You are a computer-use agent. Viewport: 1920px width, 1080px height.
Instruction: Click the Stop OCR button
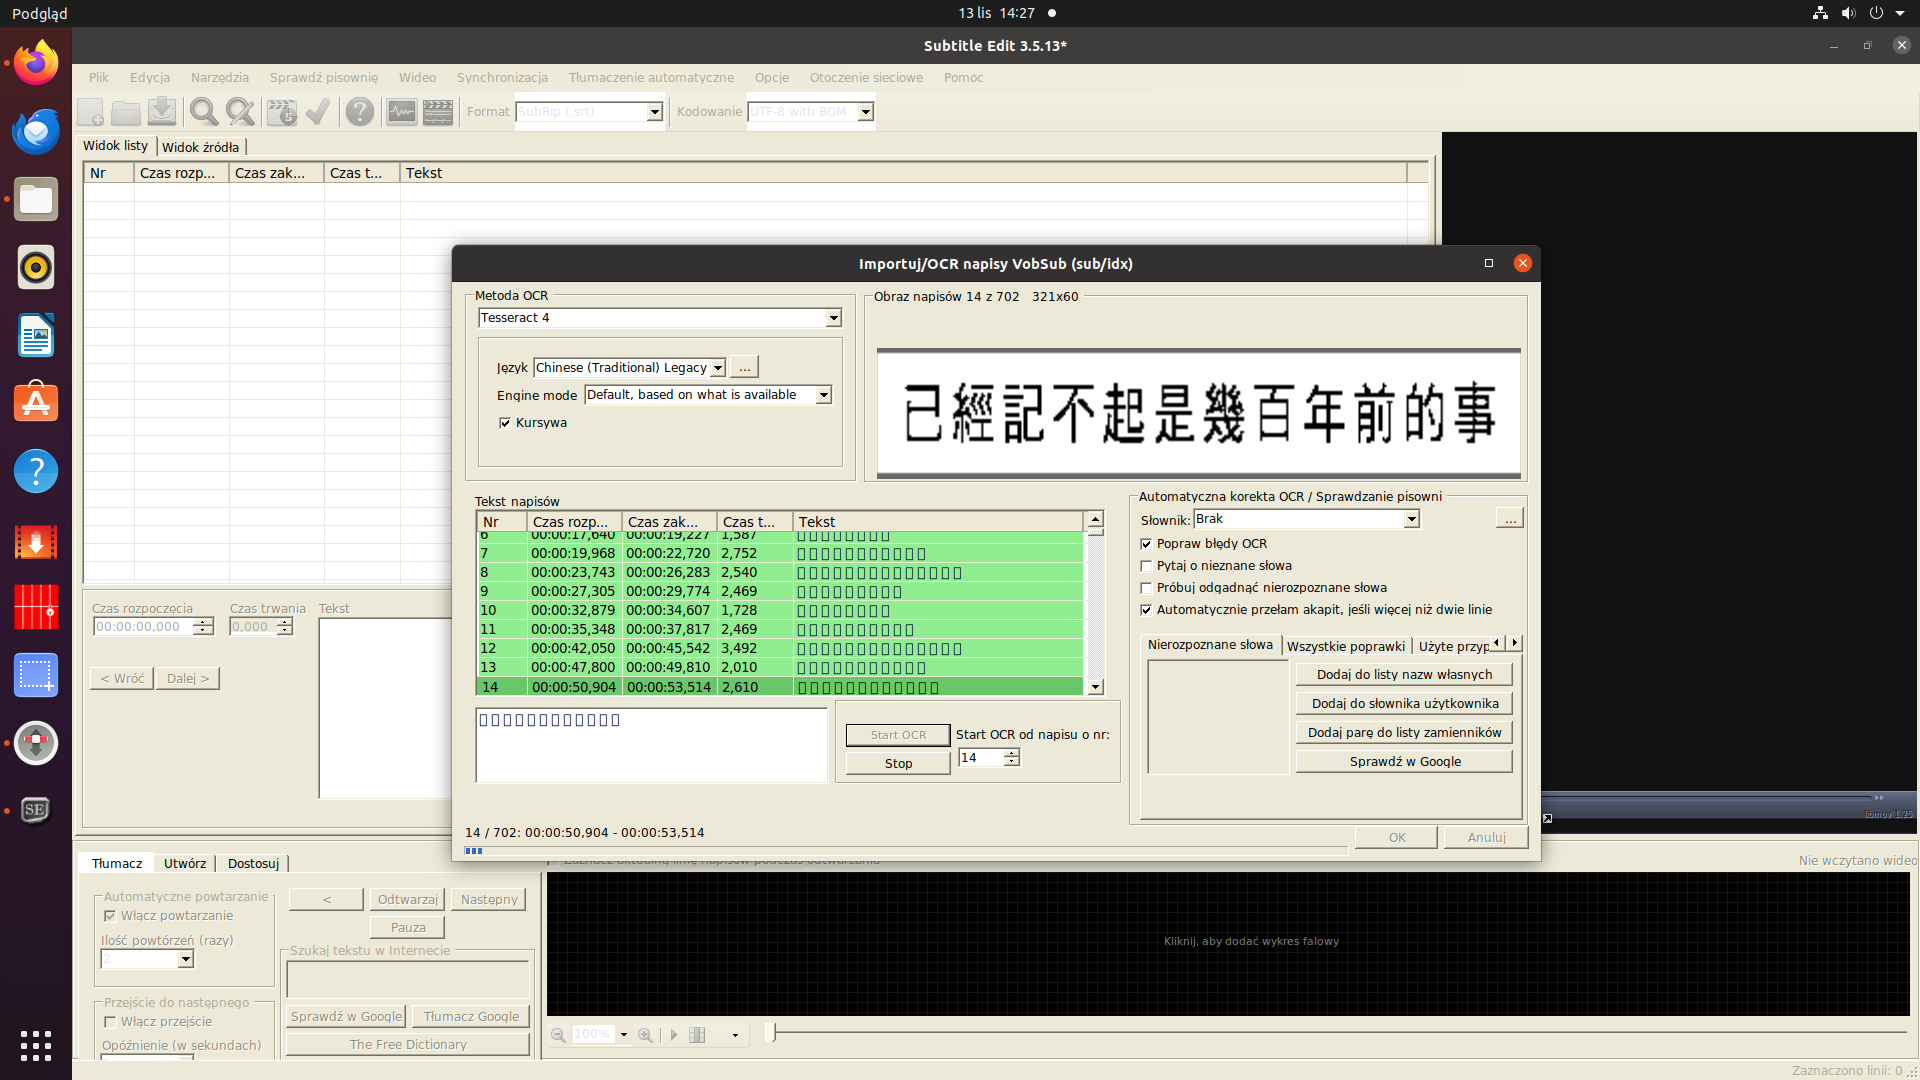pyautogui.click(x=898, y=763)
